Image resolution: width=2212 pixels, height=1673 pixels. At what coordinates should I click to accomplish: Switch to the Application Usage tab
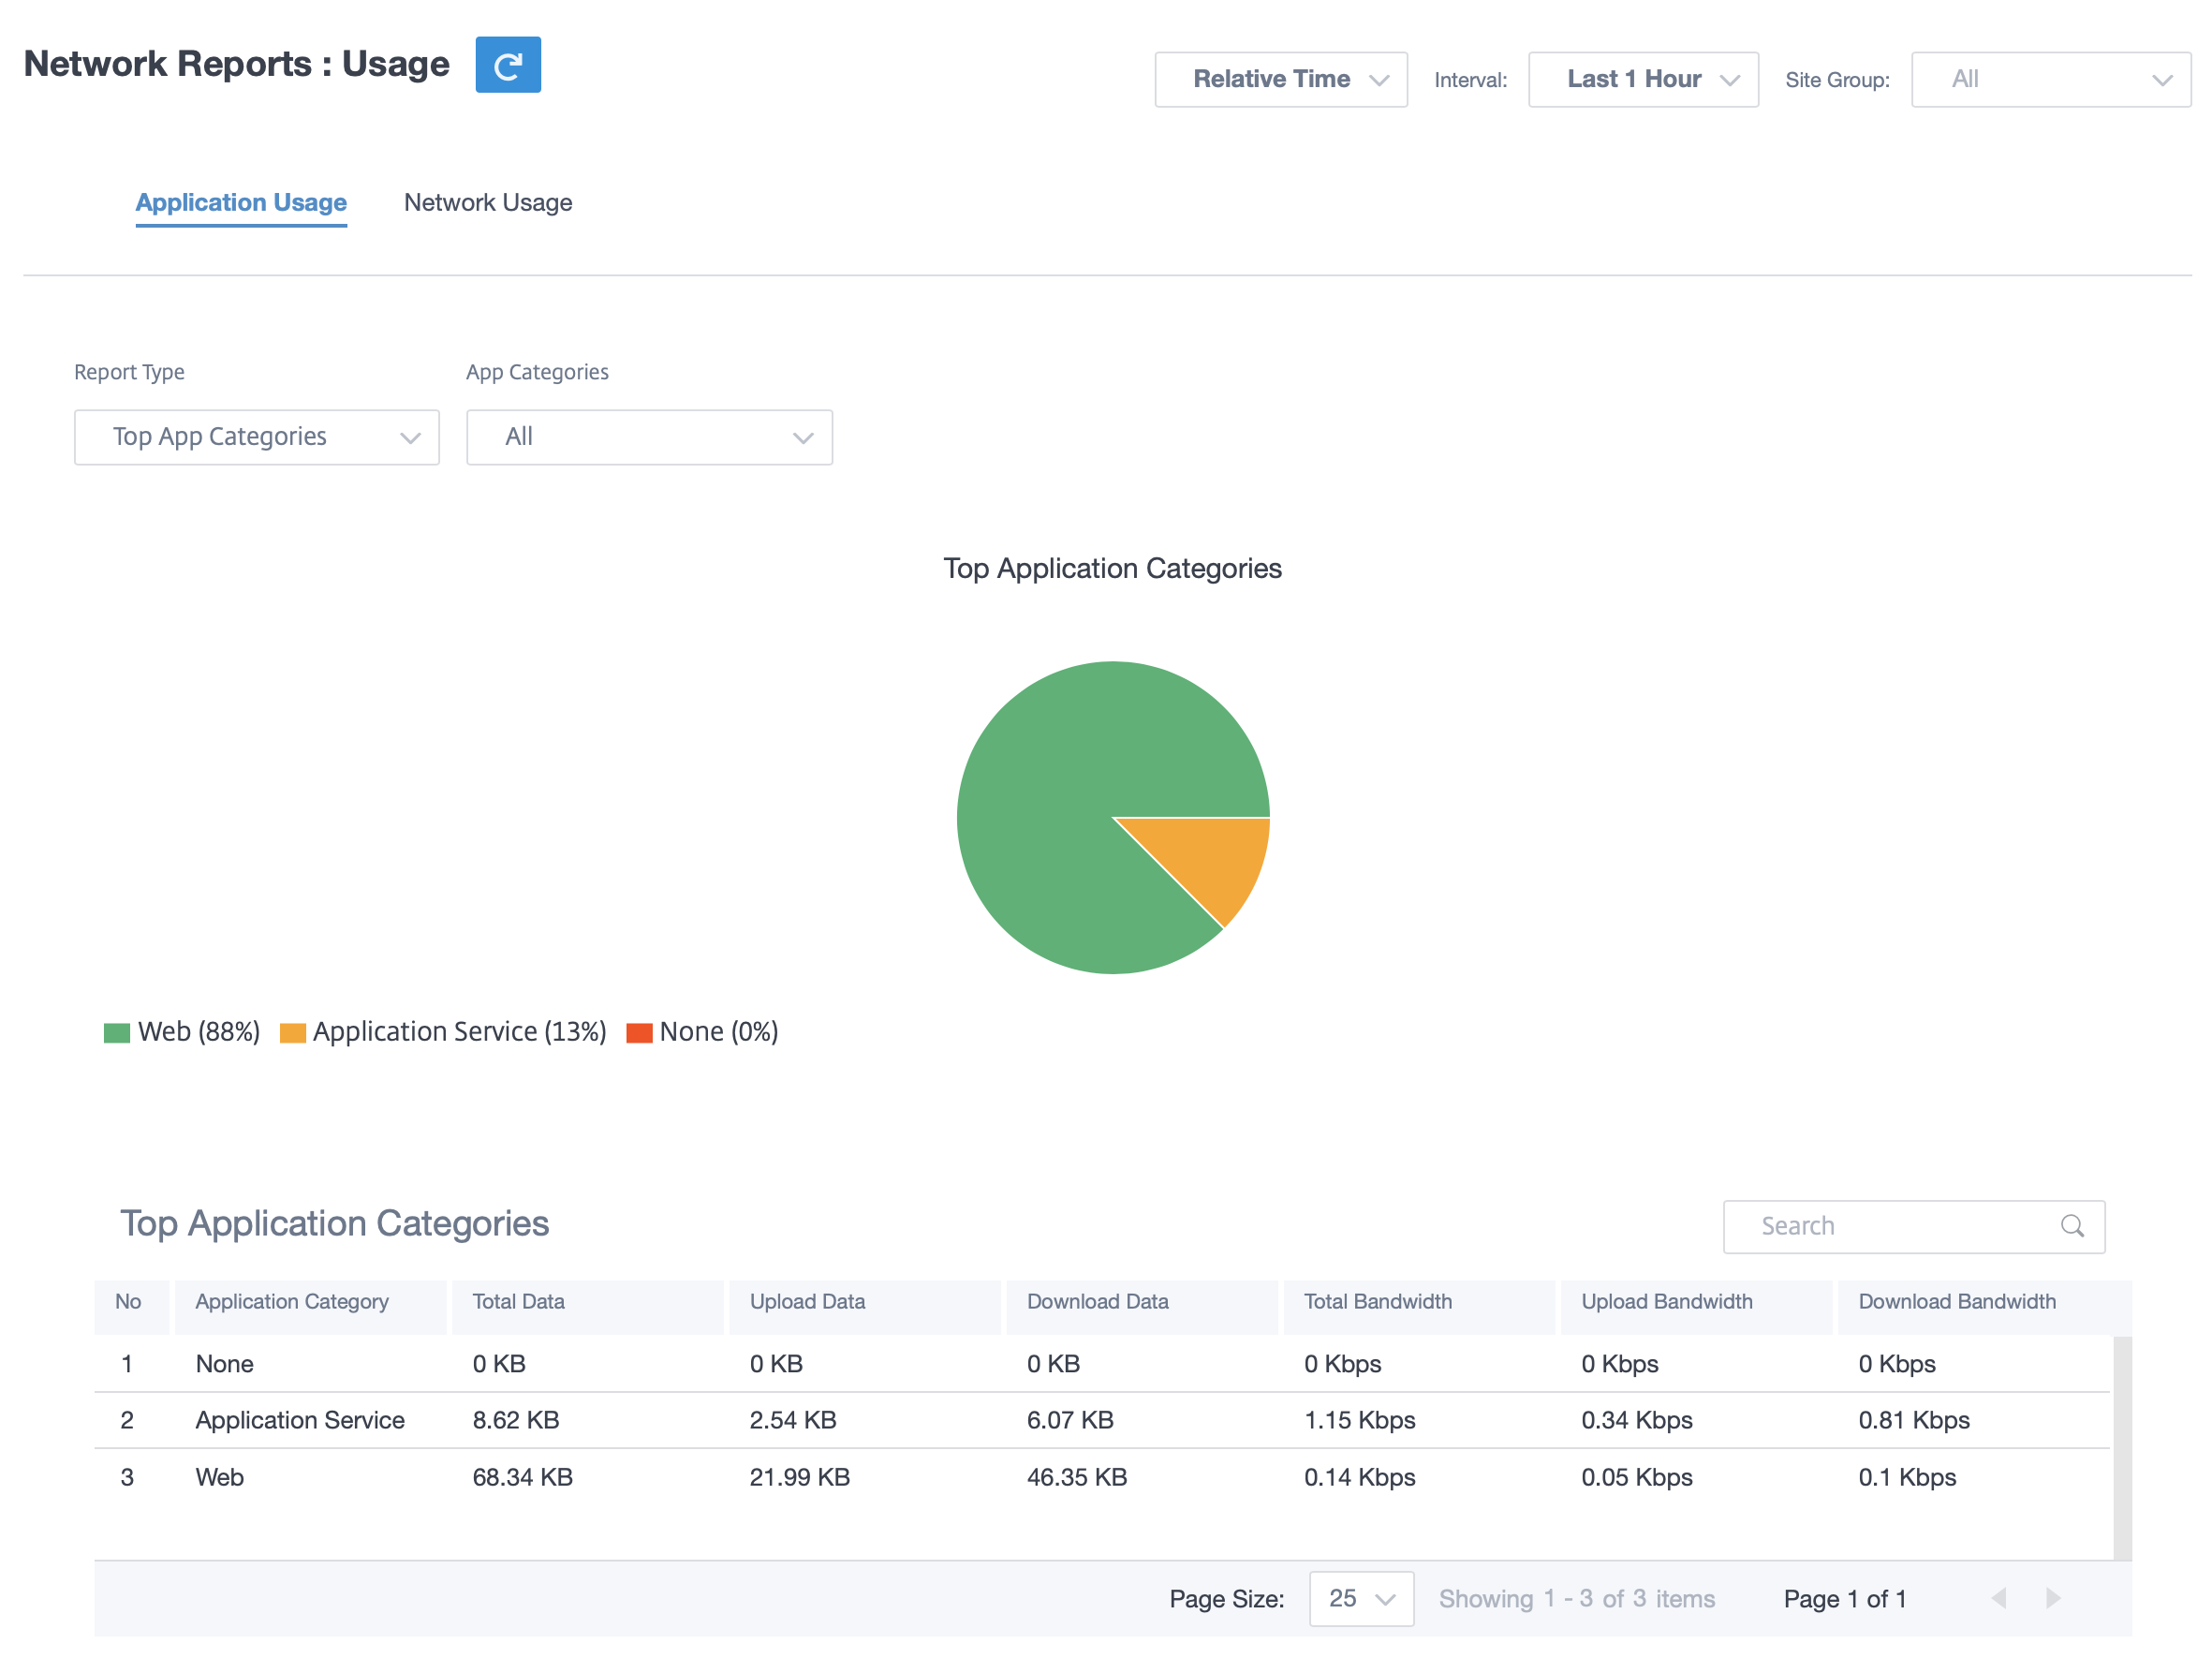point(241,203)
